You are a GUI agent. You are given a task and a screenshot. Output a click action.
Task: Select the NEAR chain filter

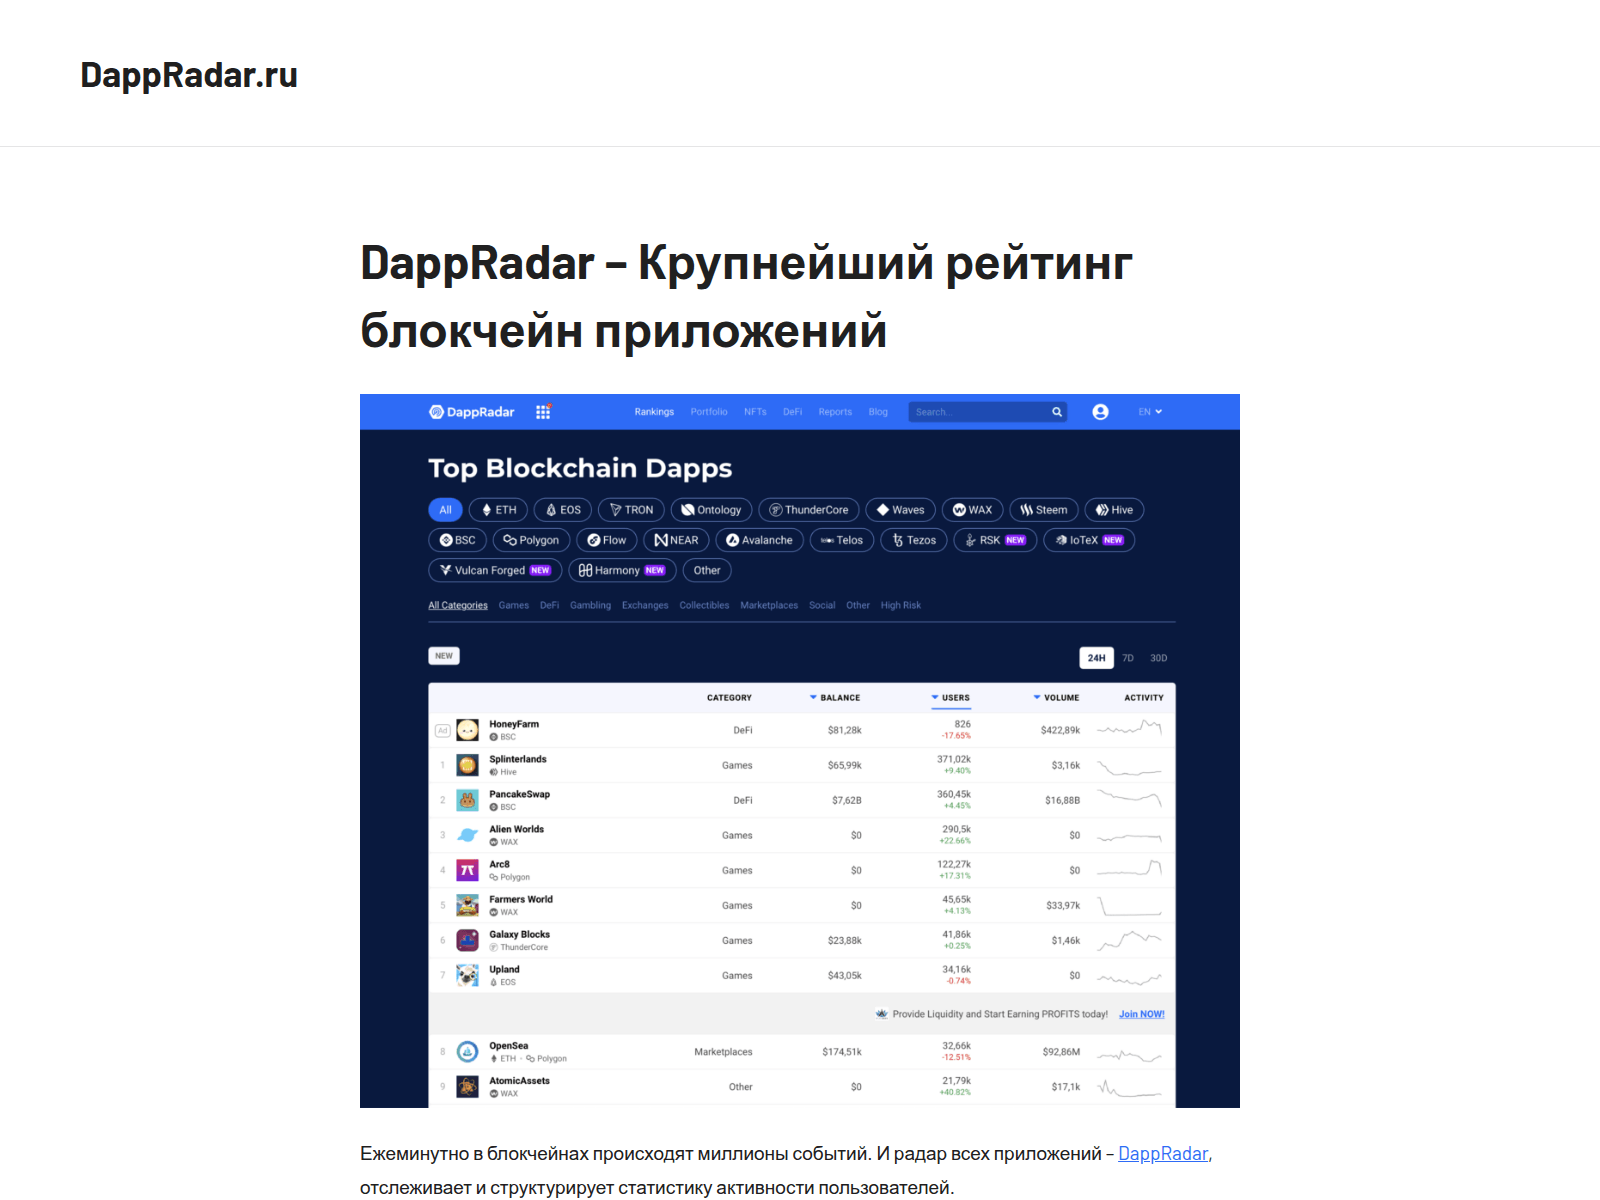click(676, 540)
